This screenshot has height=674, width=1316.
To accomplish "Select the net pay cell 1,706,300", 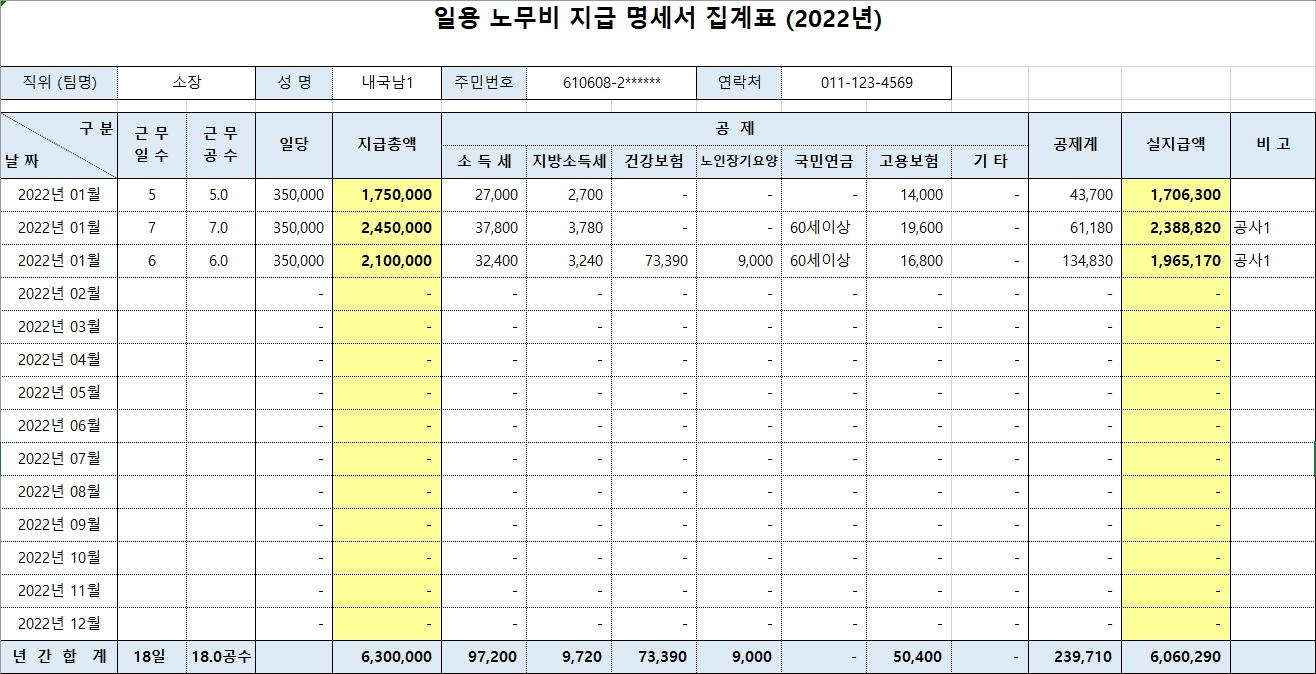I will [1175, 195].
